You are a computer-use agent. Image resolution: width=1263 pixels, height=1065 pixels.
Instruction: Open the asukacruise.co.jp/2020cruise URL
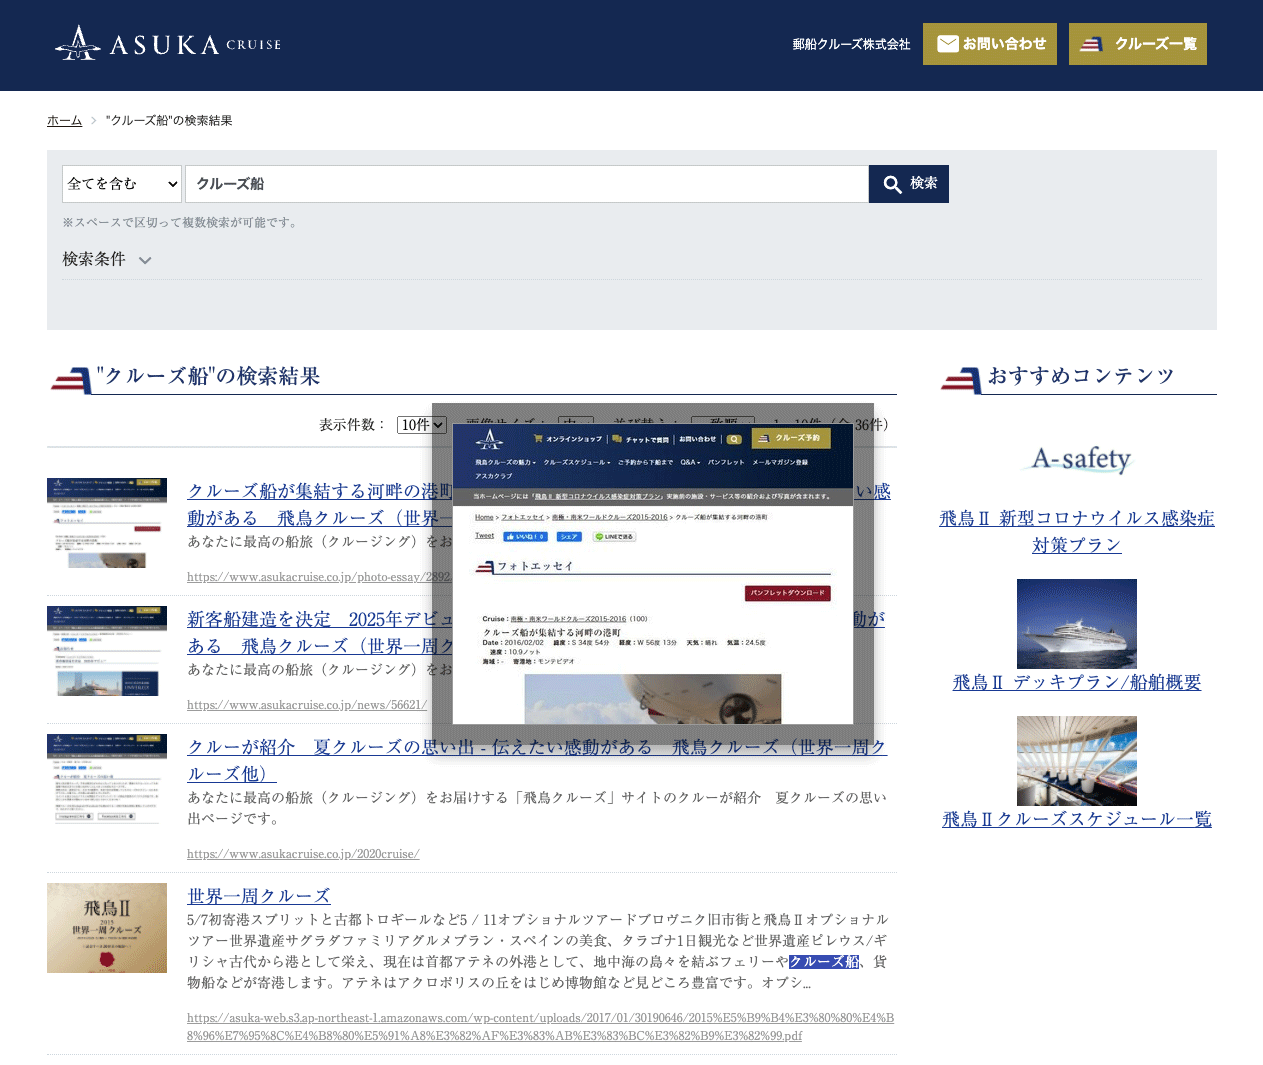[x=303, y=854]
